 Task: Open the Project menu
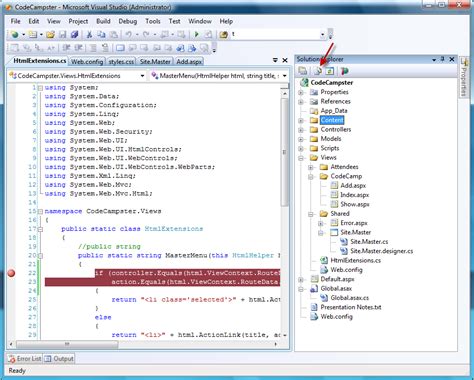pyautogui.click(x=78, y=21)
